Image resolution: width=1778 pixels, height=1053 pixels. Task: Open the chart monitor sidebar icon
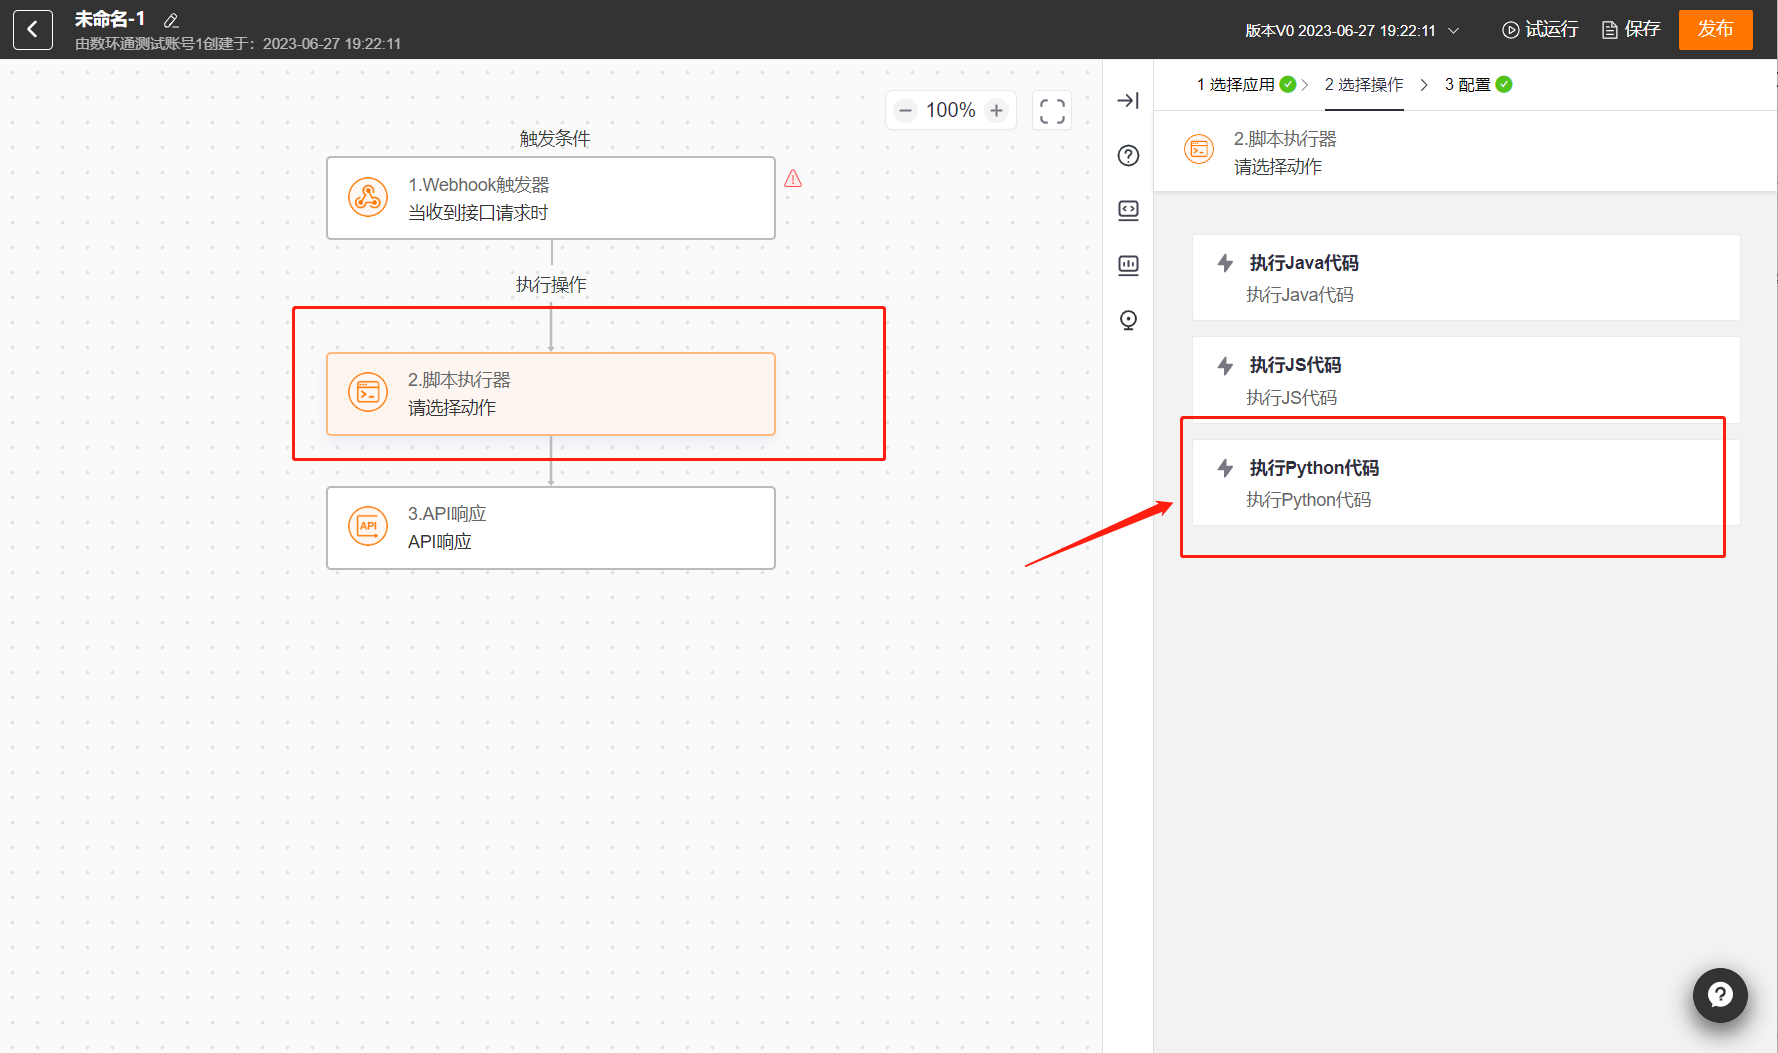[x=1128, y=265]
